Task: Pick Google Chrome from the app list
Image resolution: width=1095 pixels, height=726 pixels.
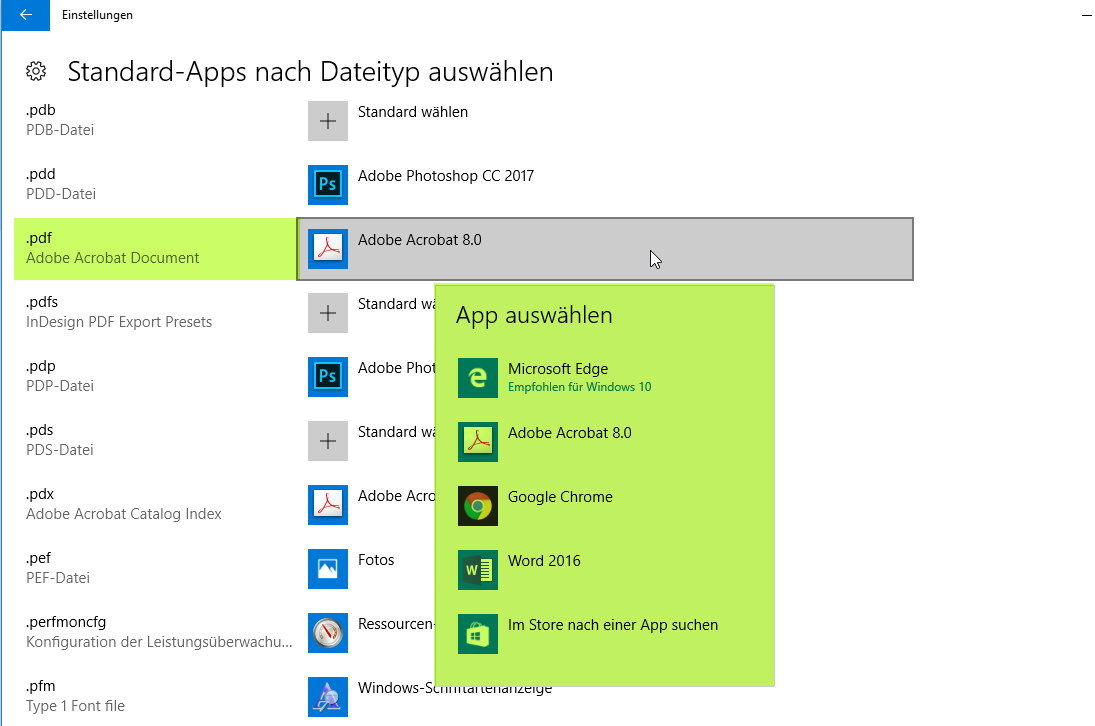Action: click(604, 506)
